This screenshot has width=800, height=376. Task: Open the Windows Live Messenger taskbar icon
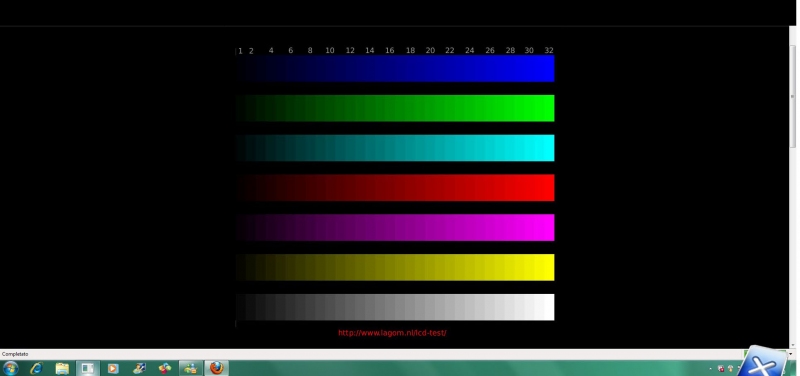(x=190, y=368)
